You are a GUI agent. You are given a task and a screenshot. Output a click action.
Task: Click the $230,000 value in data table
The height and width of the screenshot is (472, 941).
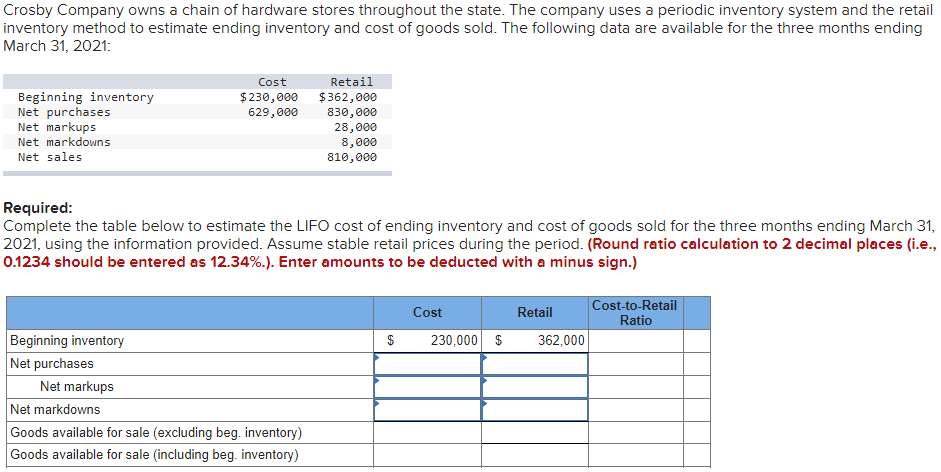coord(269,97)
